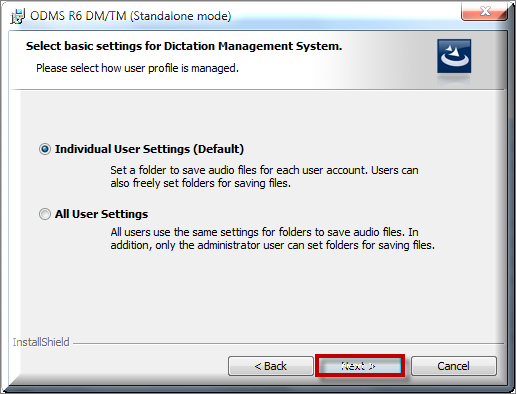516x394 pixels.
Task: Click the installer icon in title bar
Action: 17,16
